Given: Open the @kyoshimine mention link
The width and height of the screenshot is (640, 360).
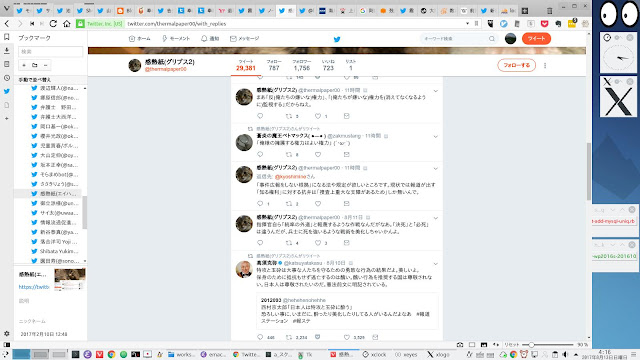Looking at the screenshot, I should (290, 176).
